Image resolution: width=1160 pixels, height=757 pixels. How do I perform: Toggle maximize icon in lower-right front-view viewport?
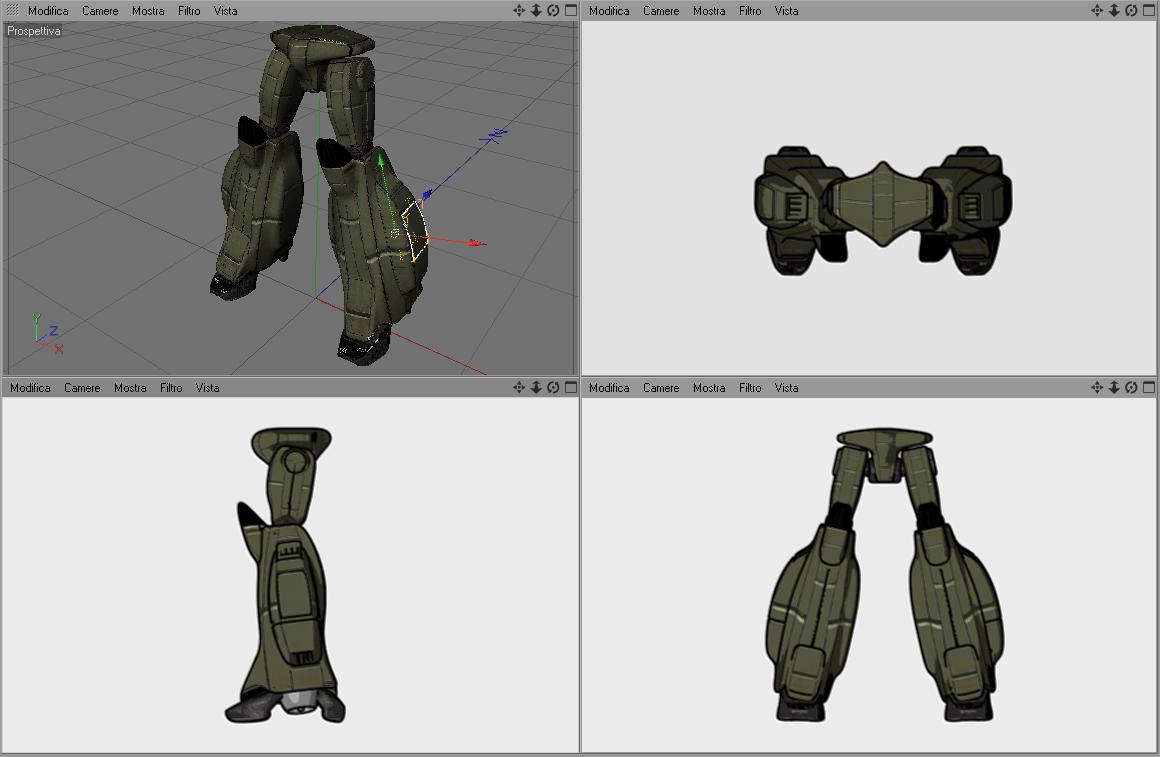[x=1149, y=387]
